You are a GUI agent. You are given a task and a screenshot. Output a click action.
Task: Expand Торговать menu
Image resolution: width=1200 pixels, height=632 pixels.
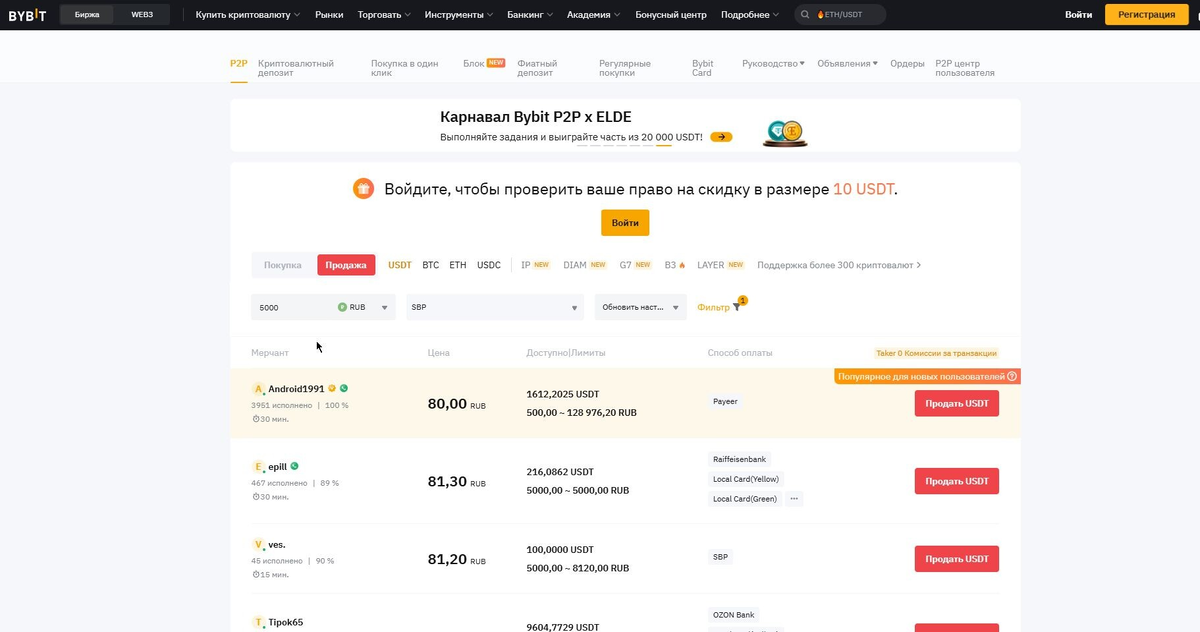coord(385,15)
